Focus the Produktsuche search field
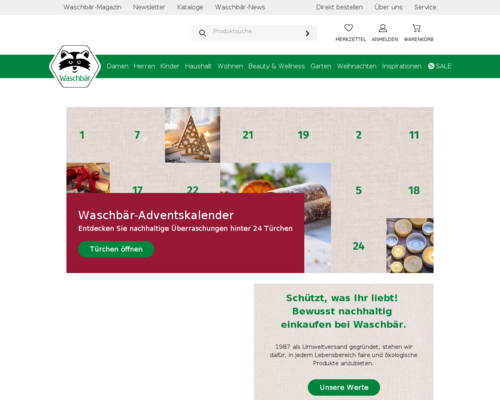Viewport: 500px width, 400px height. [254, 33]
